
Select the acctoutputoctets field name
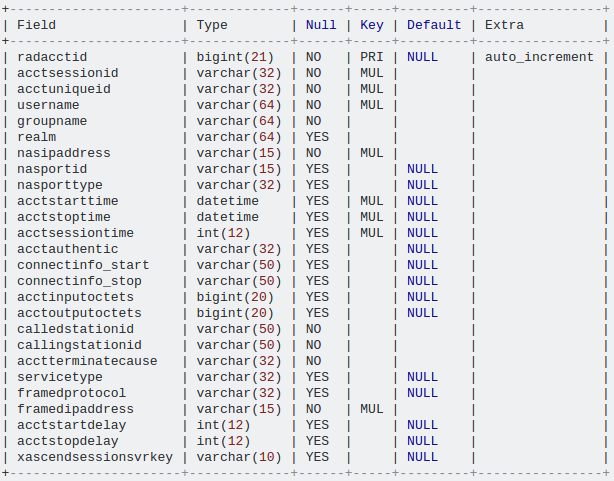tap(79, 313)
